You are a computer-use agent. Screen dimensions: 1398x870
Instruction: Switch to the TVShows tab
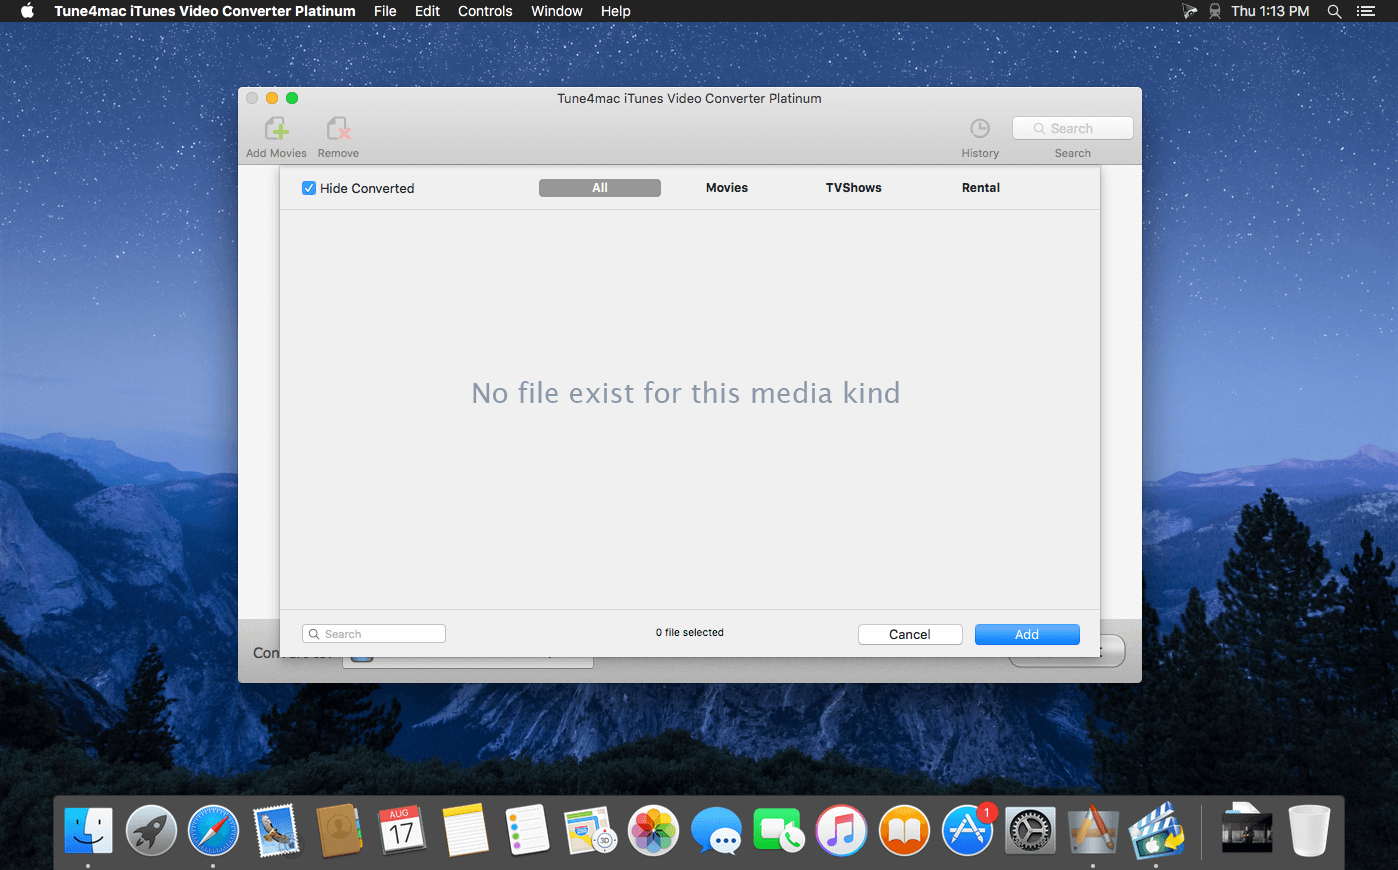[854, 188]
